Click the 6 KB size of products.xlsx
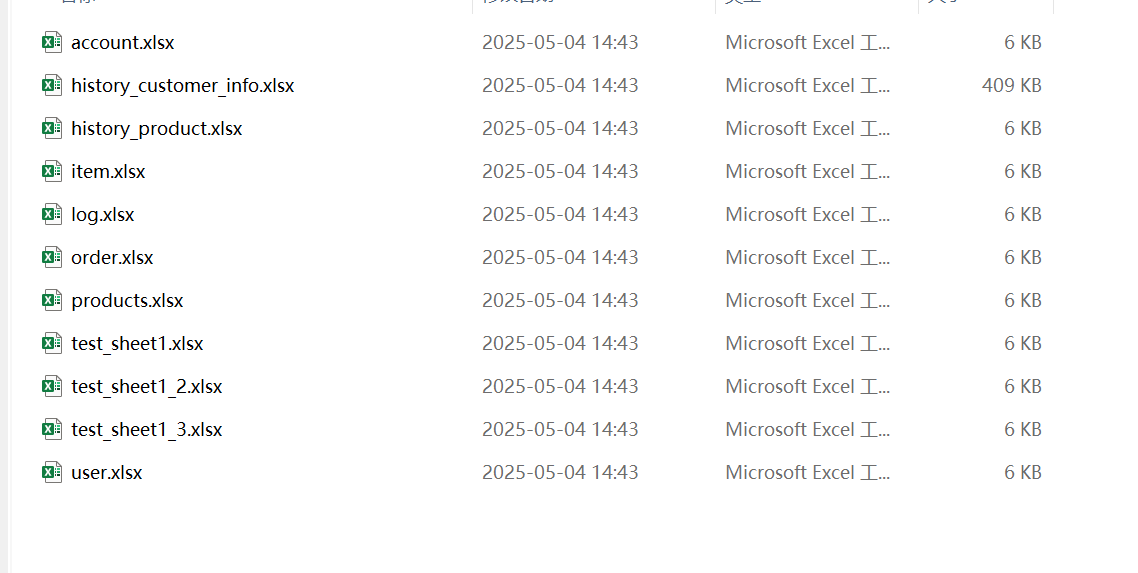This screenshot has height=573, width=1138. point(1023,300)
